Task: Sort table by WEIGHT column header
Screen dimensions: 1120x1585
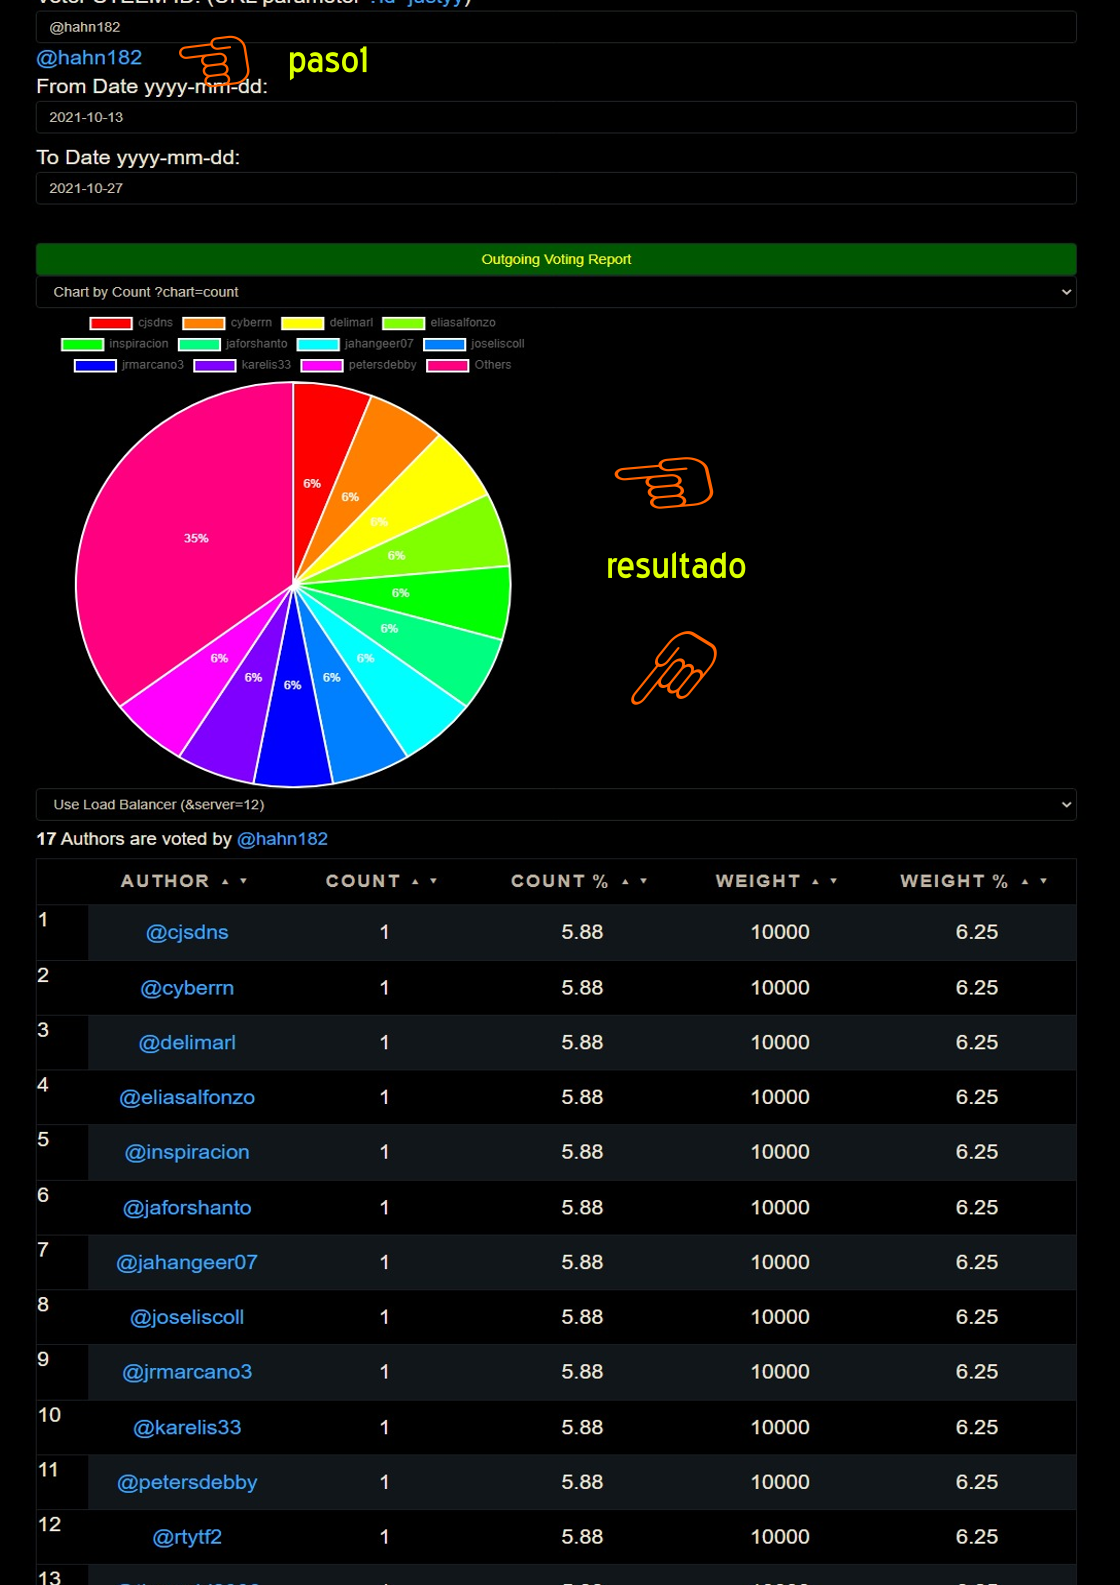Action: pos(758,881)
